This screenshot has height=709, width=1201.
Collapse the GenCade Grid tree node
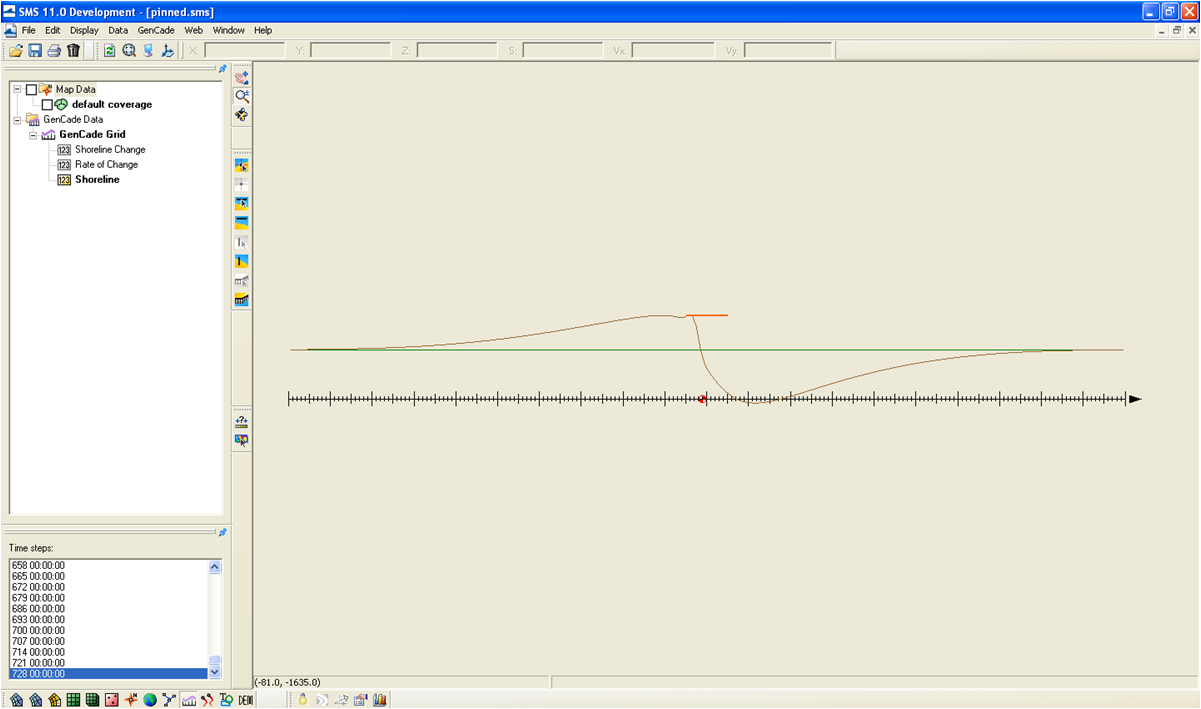(x=33, y=134)
